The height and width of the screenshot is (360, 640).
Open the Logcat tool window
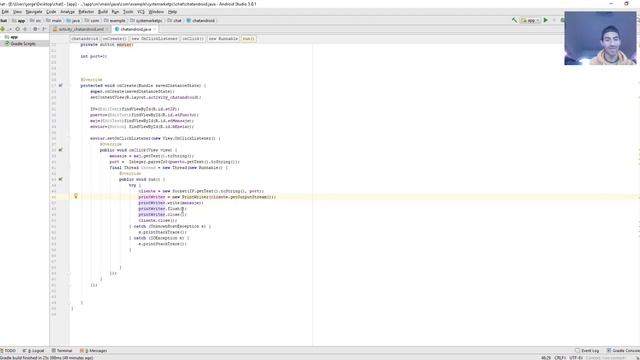(x=34, y=351)
